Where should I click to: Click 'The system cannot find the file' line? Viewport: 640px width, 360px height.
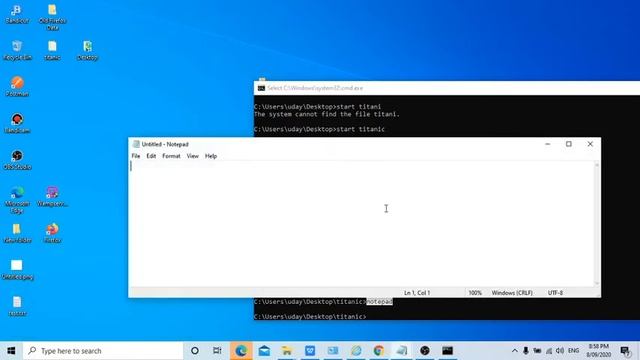click(x=327, y=114)
